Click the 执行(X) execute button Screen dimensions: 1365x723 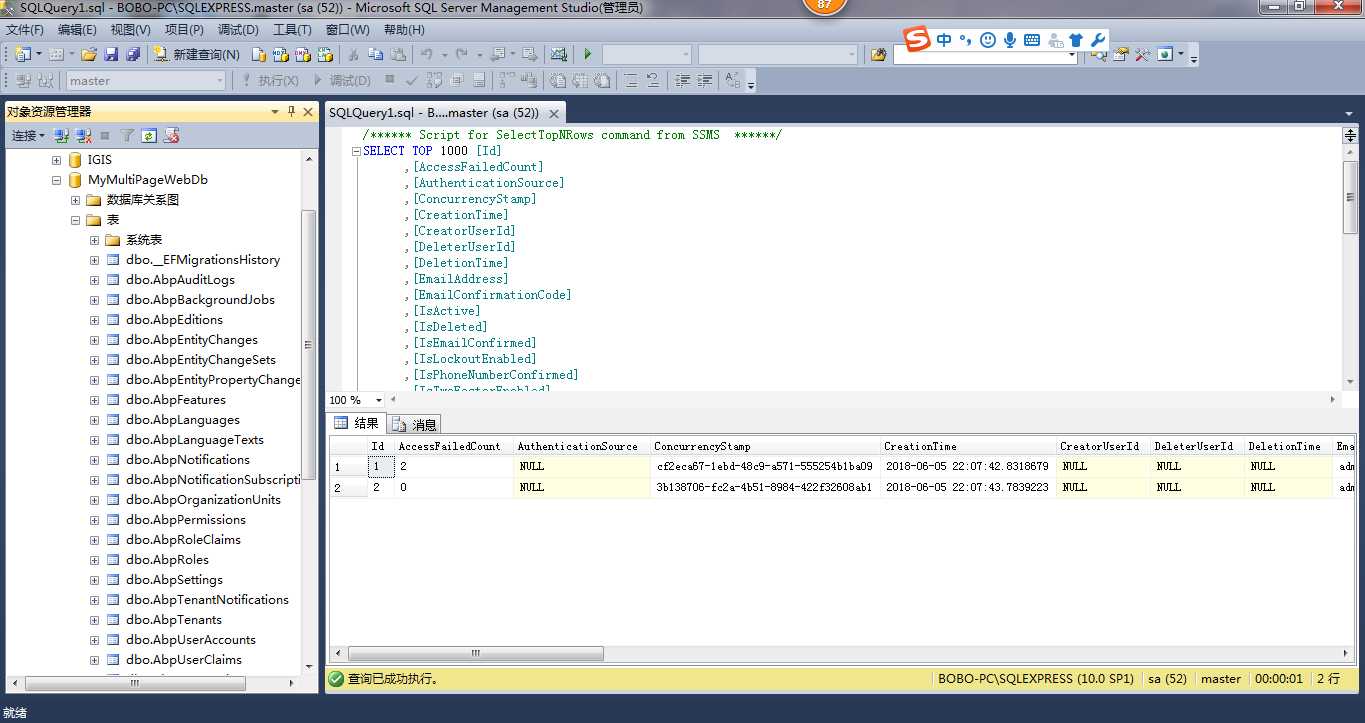pos(270,80)
